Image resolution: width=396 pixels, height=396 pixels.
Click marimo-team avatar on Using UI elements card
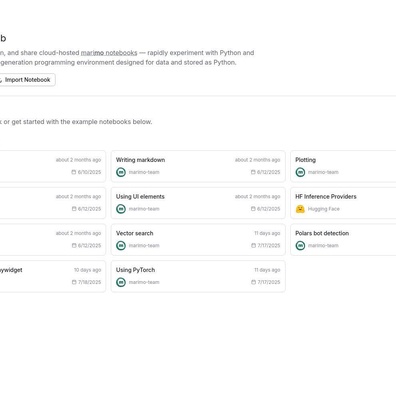coord(121,209)
